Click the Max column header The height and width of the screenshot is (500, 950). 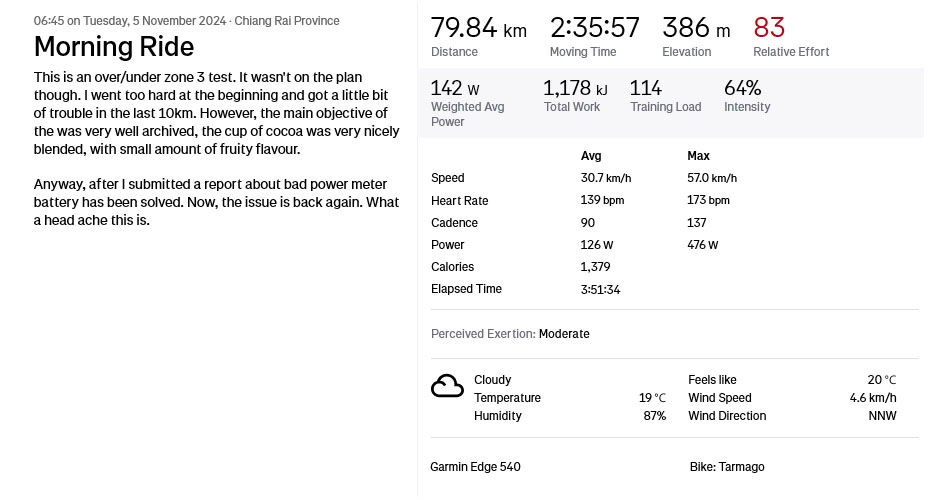[x=698, y=156]
